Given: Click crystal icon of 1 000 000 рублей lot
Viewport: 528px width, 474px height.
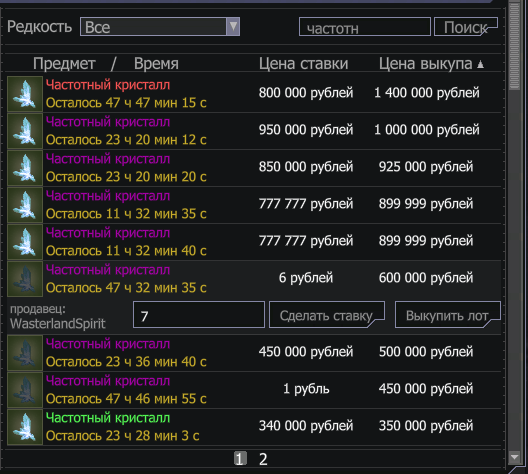Looking at the screenshot, I should (25, 131).
